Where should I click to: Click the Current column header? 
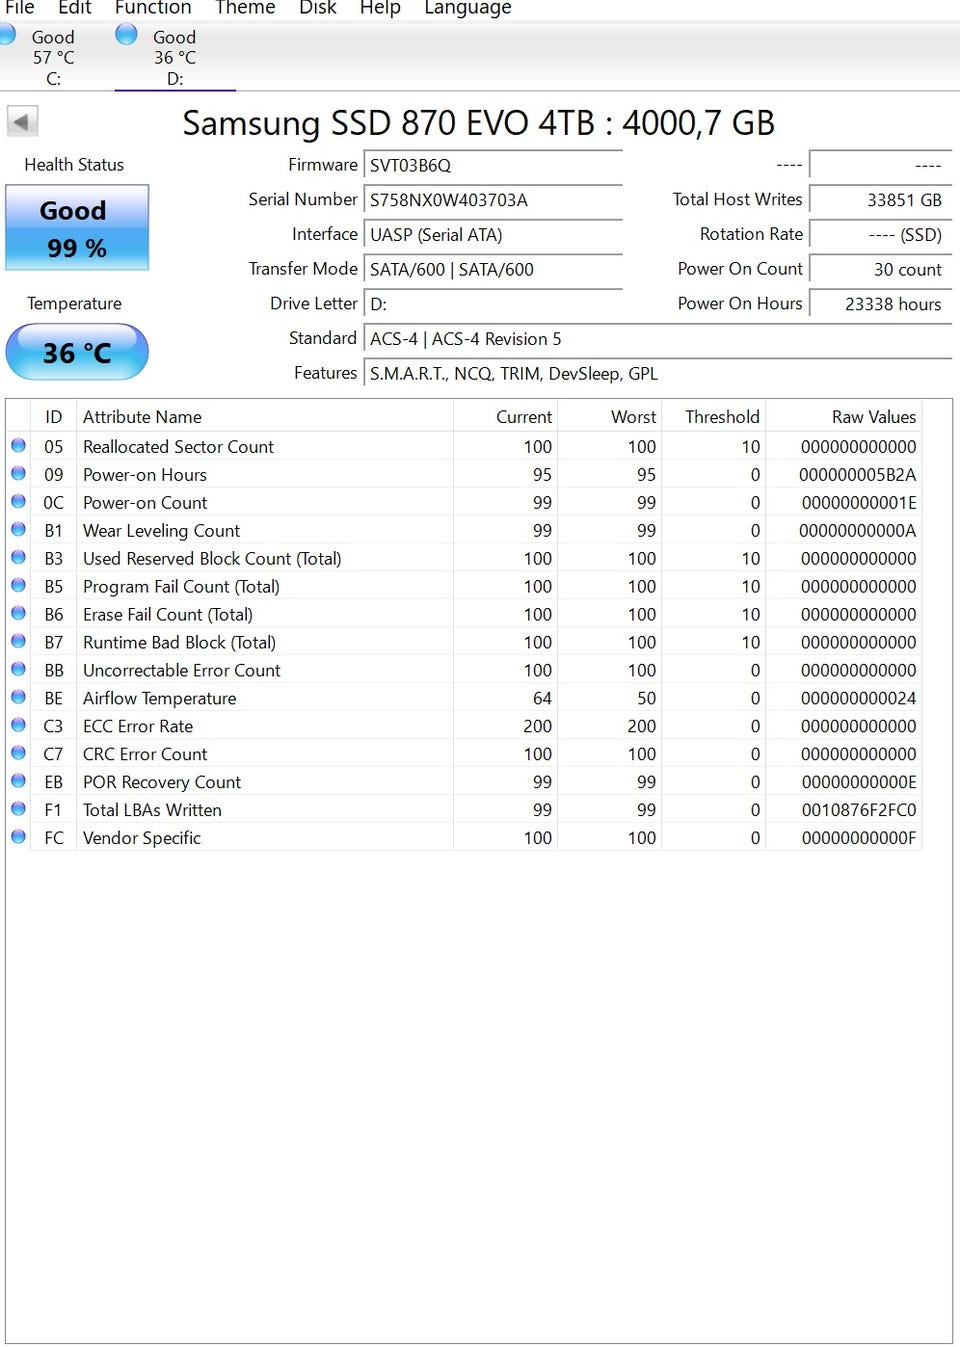pos(506,417)
